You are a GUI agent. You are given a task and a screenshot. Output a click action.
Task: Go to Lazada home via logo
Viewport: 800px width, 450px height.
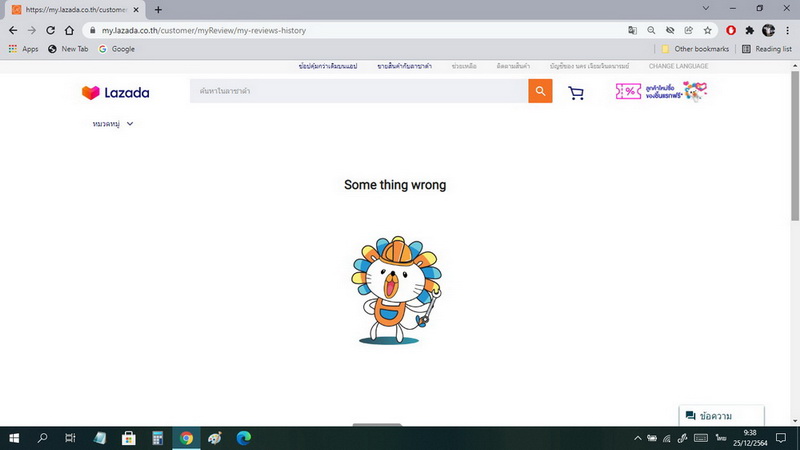116,92
